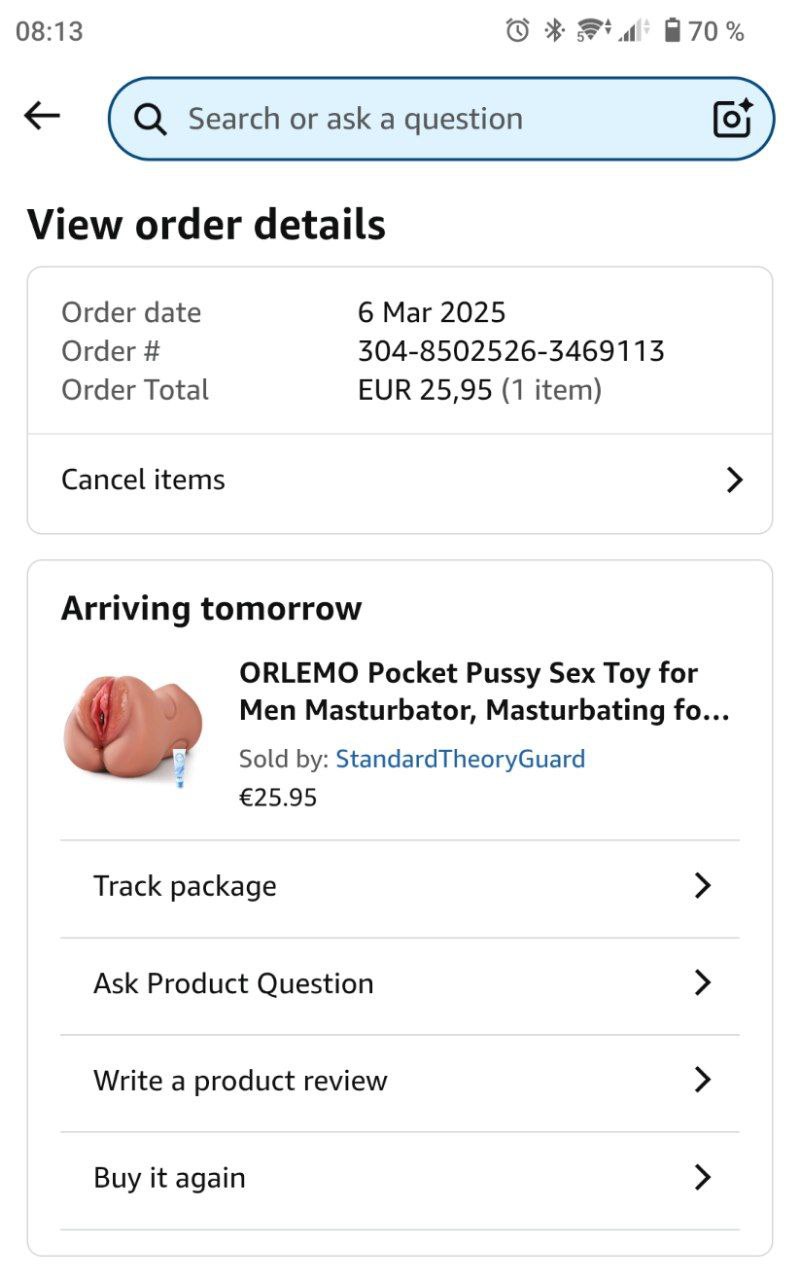Screen dimensions: 799x1280
Task: Tap the battery status icon
Action: [672, 31]
